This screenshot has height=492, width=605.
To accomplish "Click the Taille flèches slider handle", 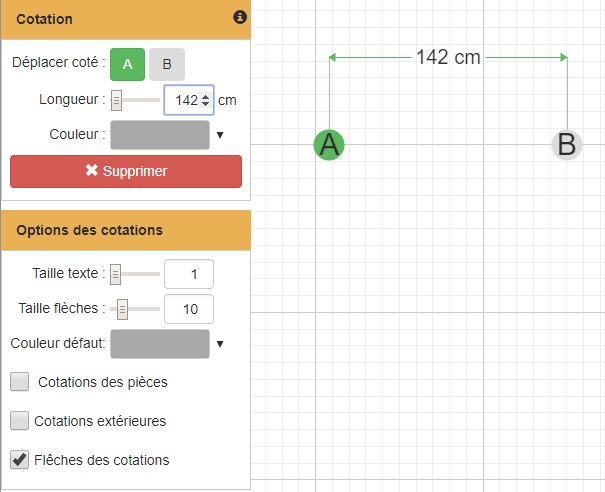I will [123, 309].
